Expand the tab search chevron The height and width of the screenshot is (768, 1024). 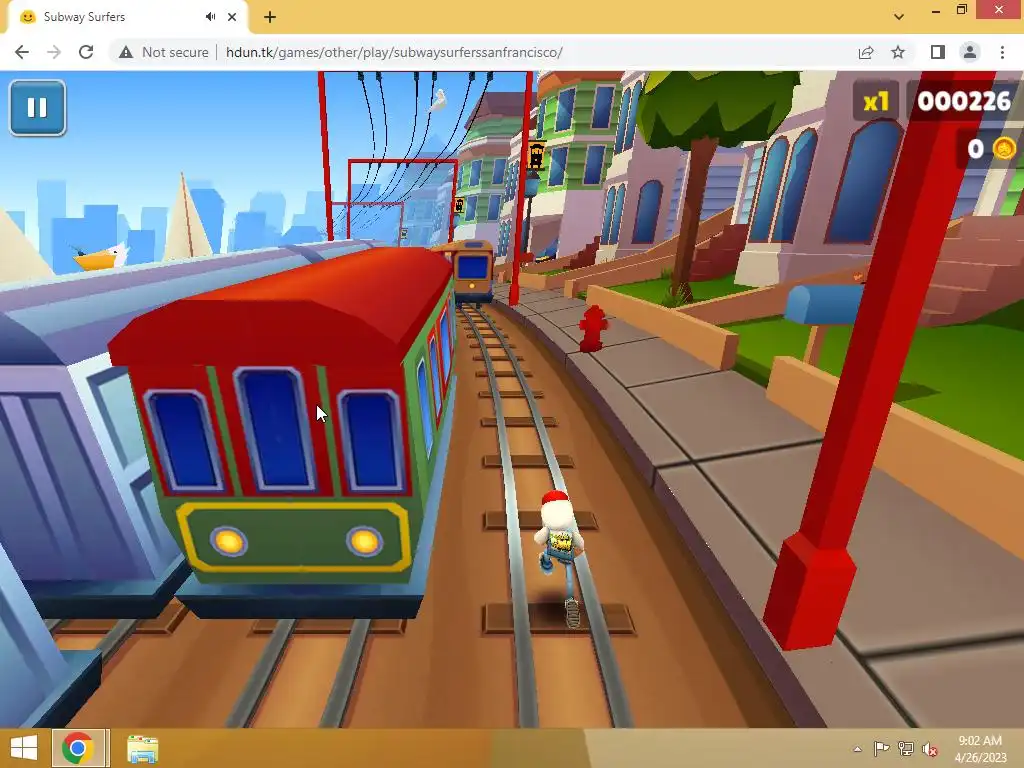899,17
